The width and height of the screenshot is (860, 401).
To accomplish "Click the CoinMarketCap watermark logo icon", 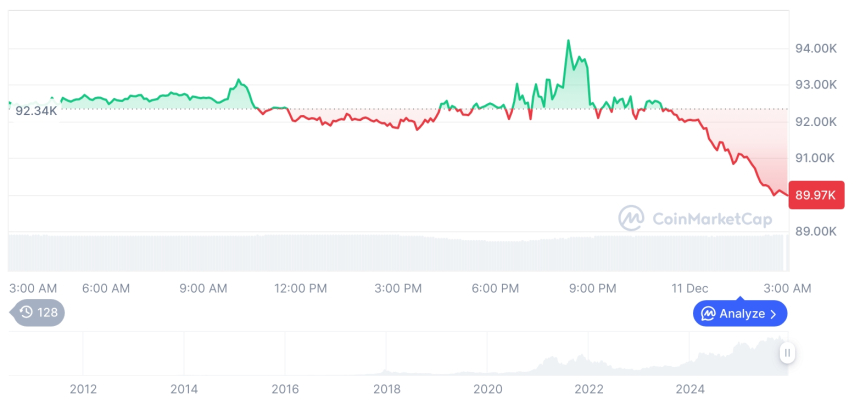I will point(632,218).
